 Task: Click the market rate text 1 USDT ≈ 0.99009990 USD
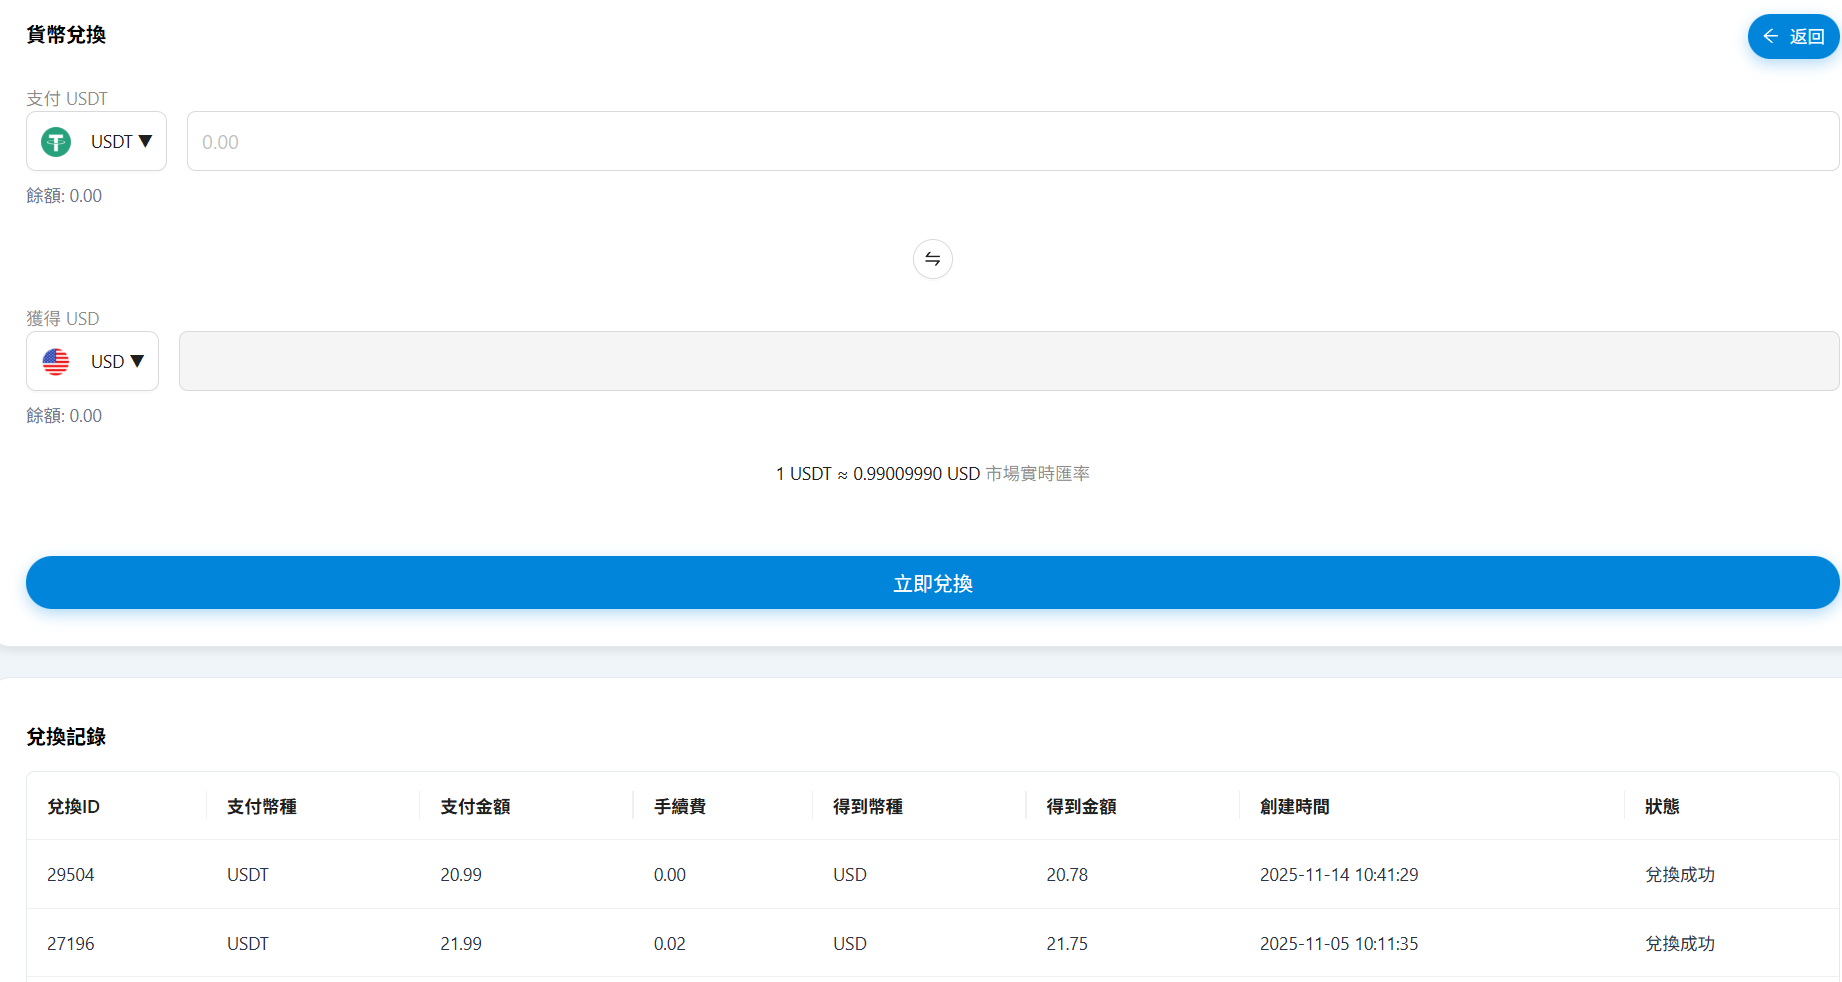coord(878,474)
